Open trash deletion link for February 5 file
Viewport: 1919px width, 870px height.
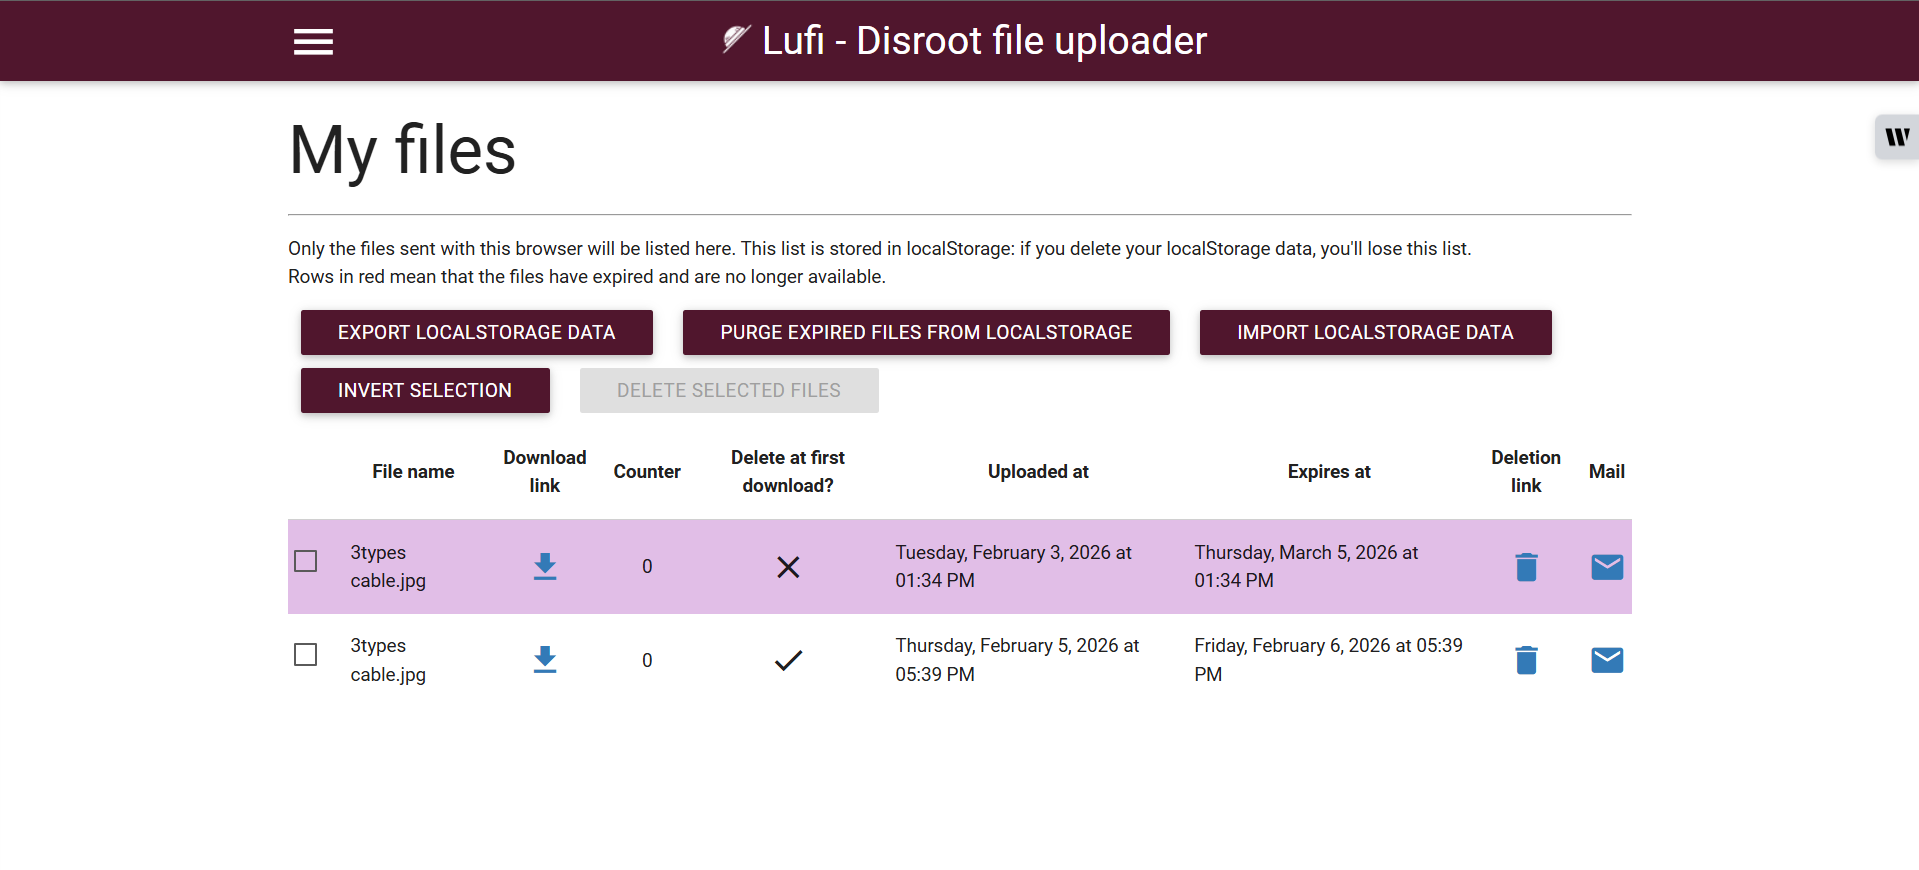1526,660
